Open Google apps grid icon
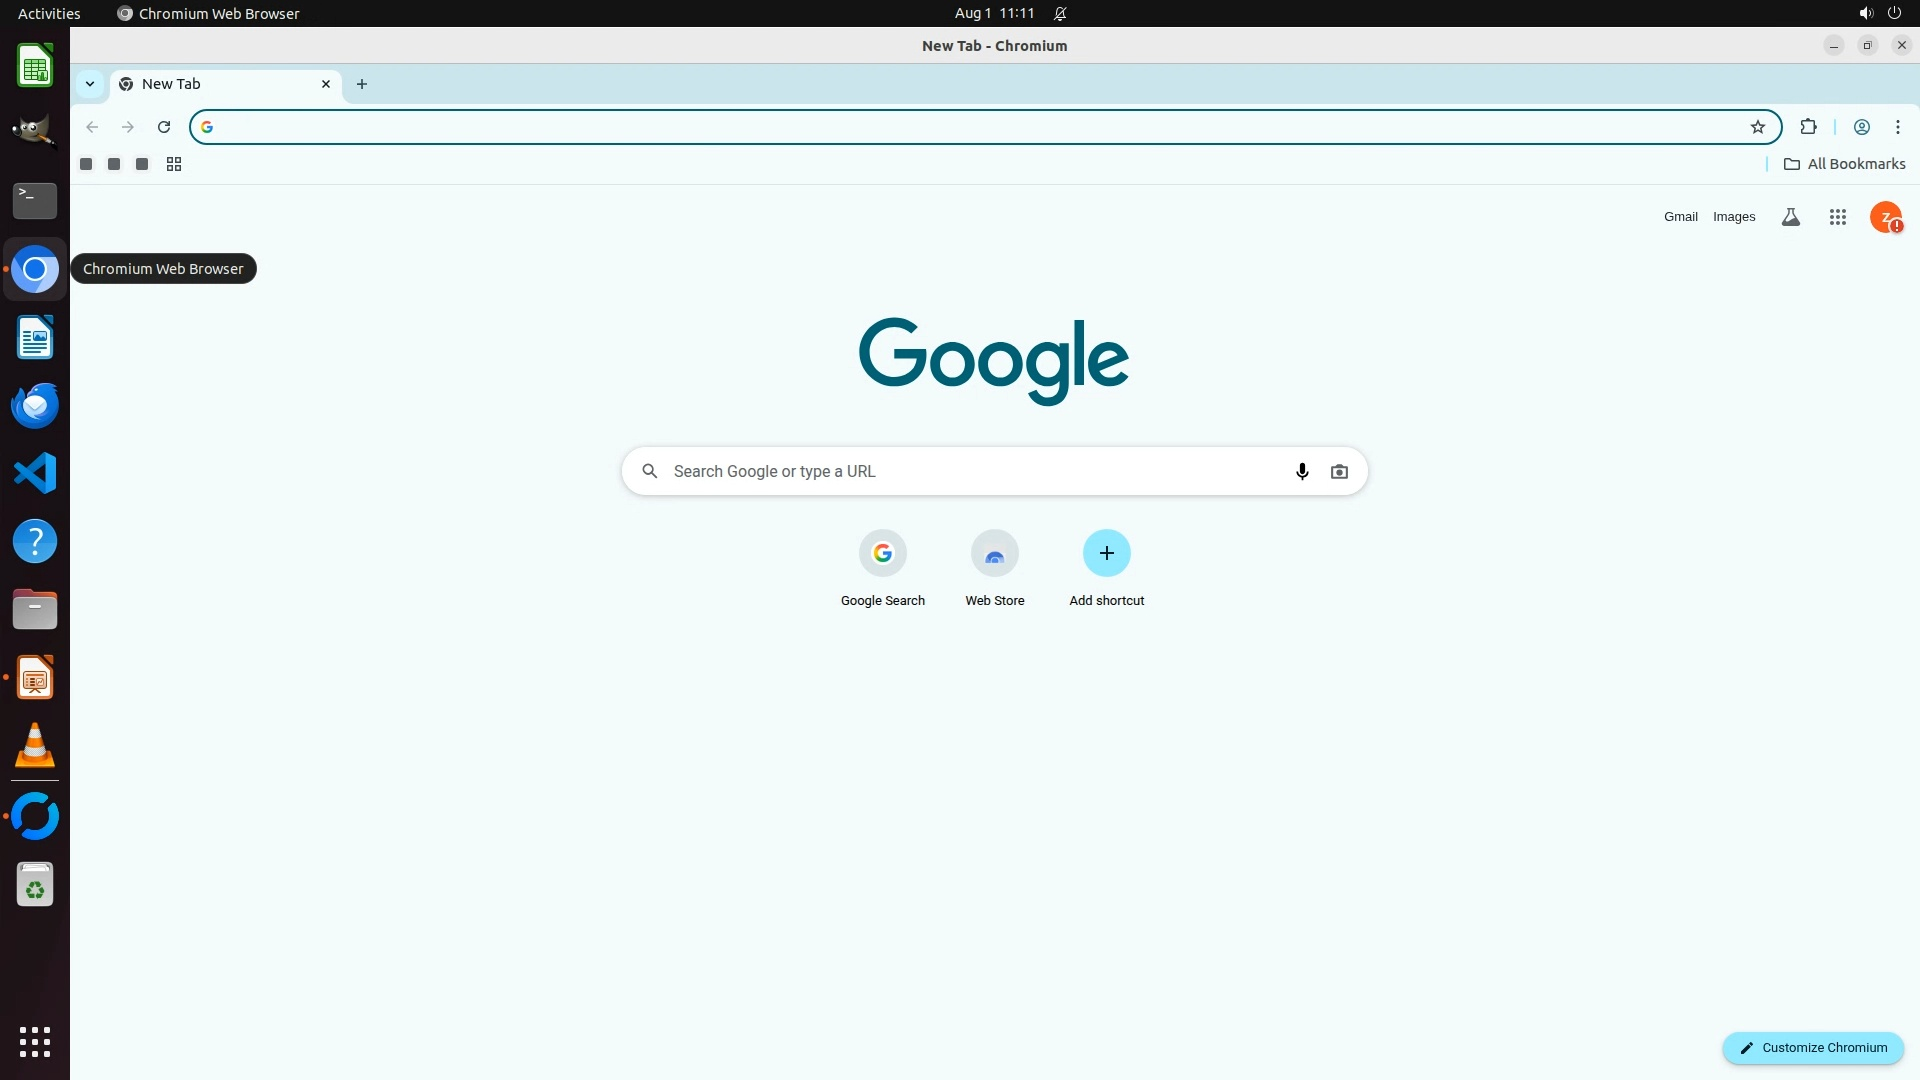Viewport: 1920px width, 1080px height. click(1837, 217)
